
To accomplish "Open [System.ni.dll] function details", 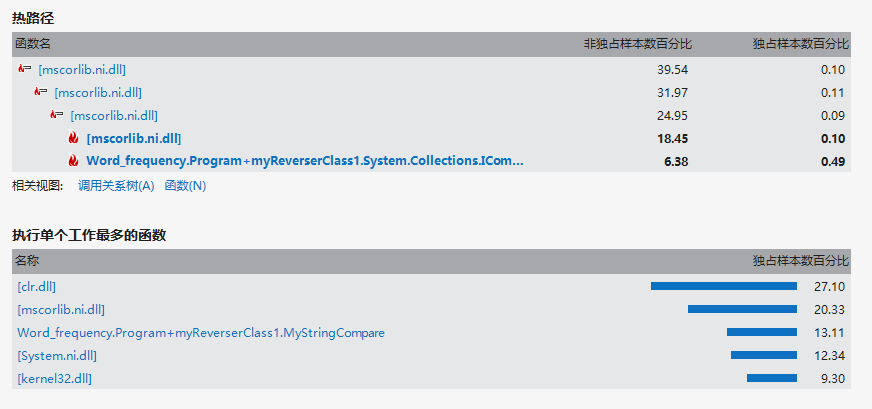I will [x=61, y=356].
